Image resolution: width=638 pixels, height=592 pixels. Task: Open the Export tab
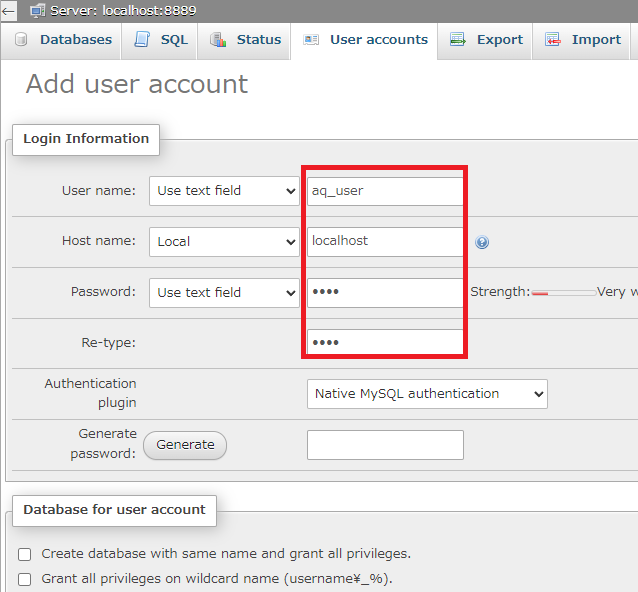coord(484,41)
